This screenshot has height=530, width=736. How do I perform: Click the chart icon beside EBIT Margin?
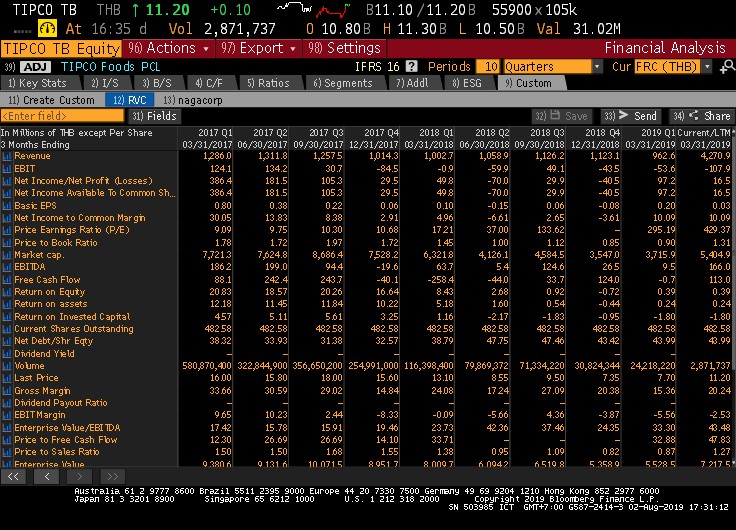[7, 415]
